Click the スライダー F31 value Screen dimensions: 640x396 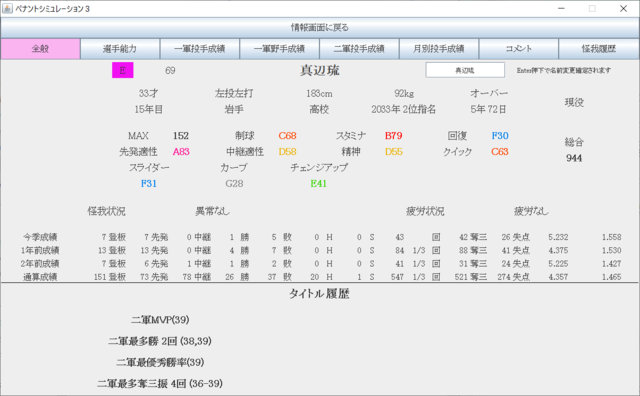149,183
